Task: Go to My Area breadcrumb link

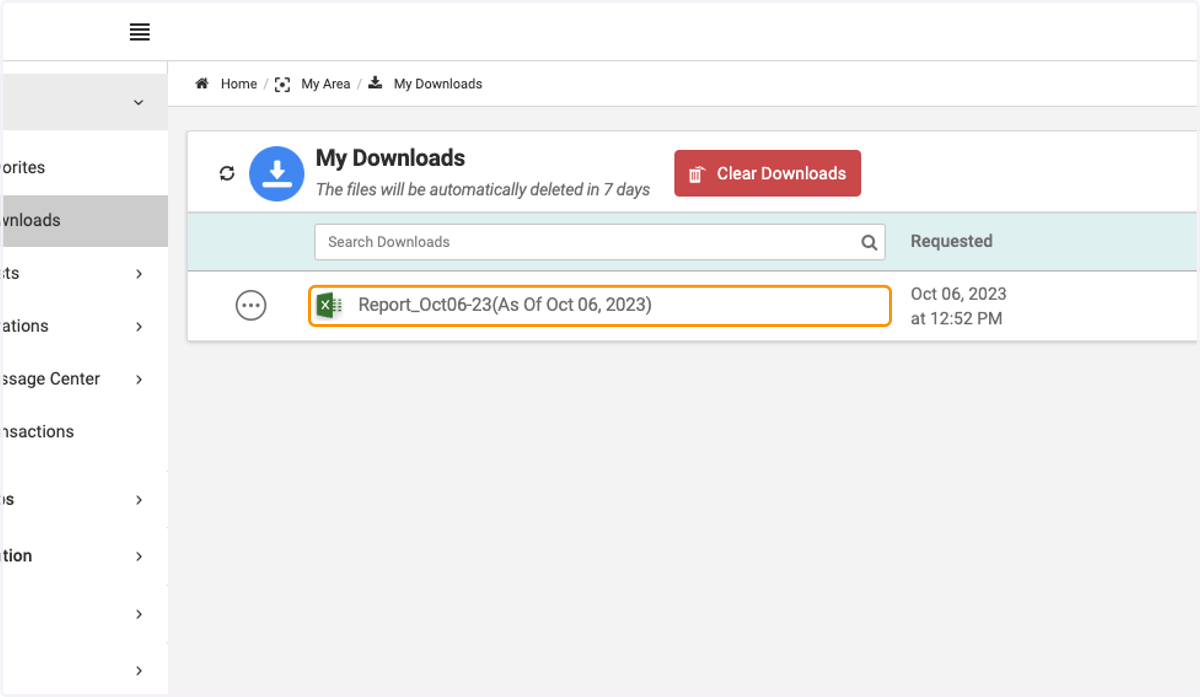Action: pos(326,84)
